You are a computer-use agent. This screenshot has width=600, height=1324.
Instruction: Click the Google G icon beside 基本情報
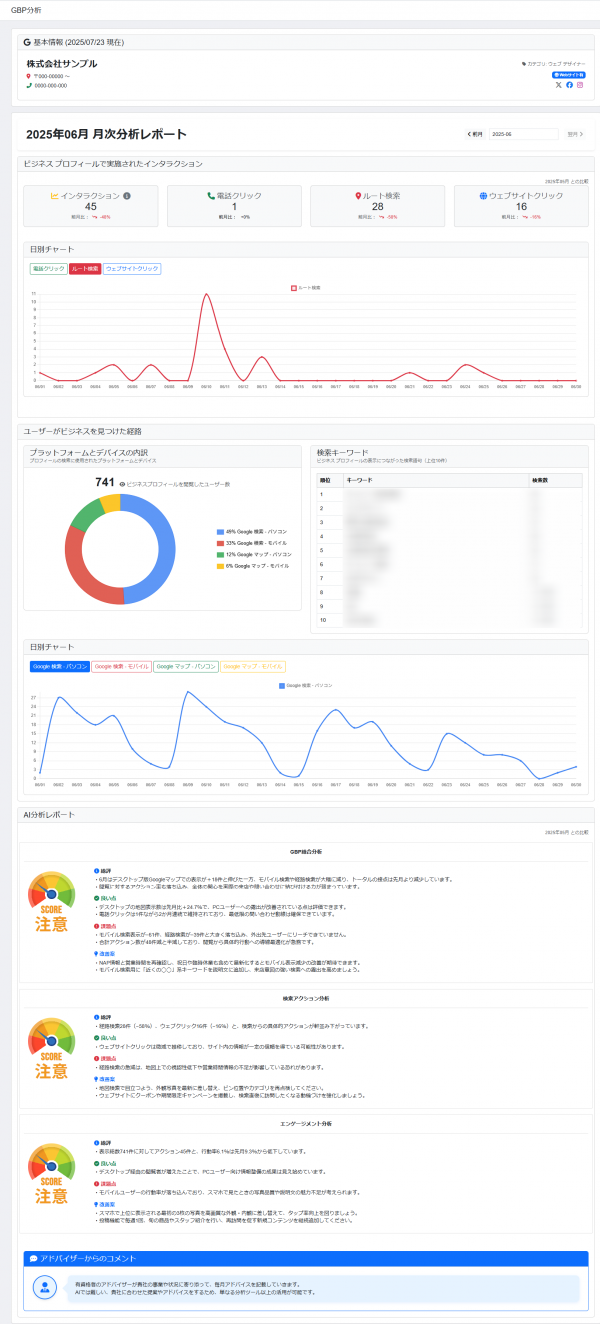(28, 43)
